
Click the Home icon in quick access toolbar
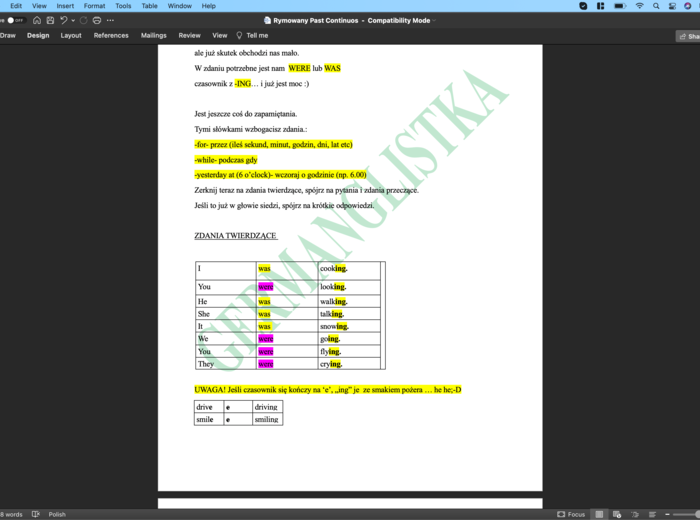37,20
